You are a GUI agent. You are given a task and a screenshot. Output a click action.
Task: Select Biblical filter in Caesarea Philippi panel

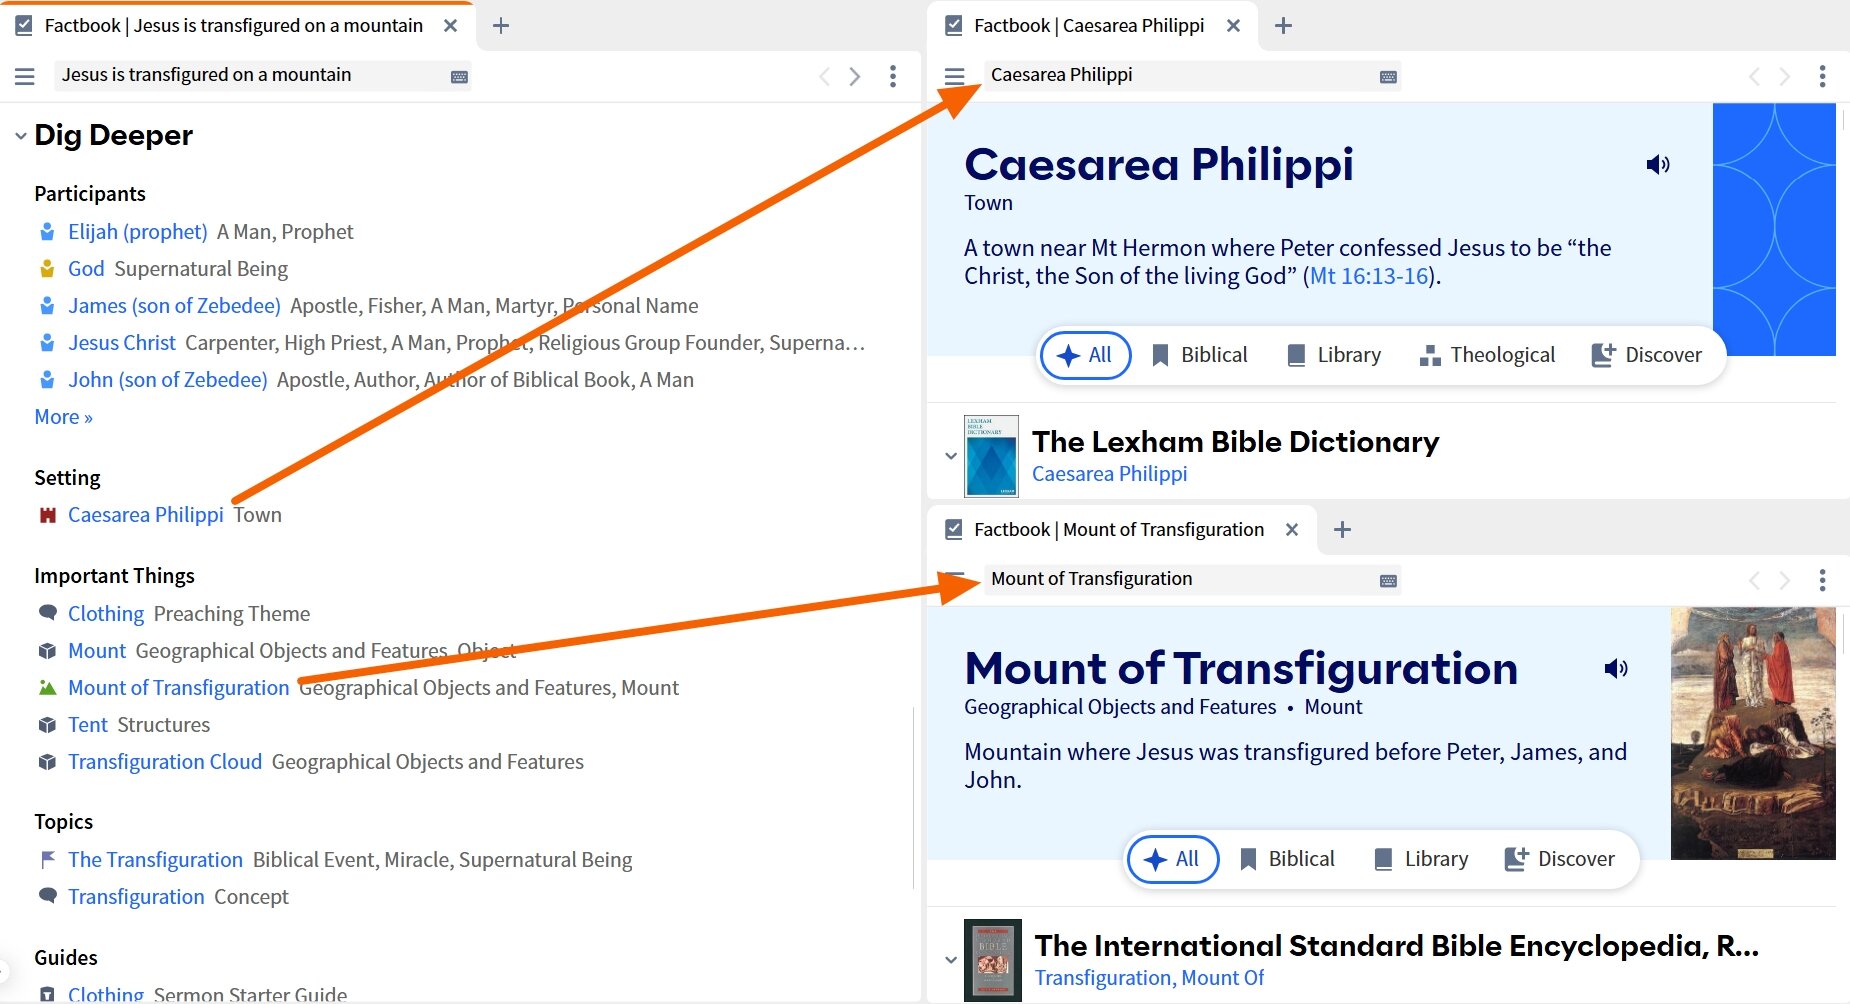point(1199,355)
